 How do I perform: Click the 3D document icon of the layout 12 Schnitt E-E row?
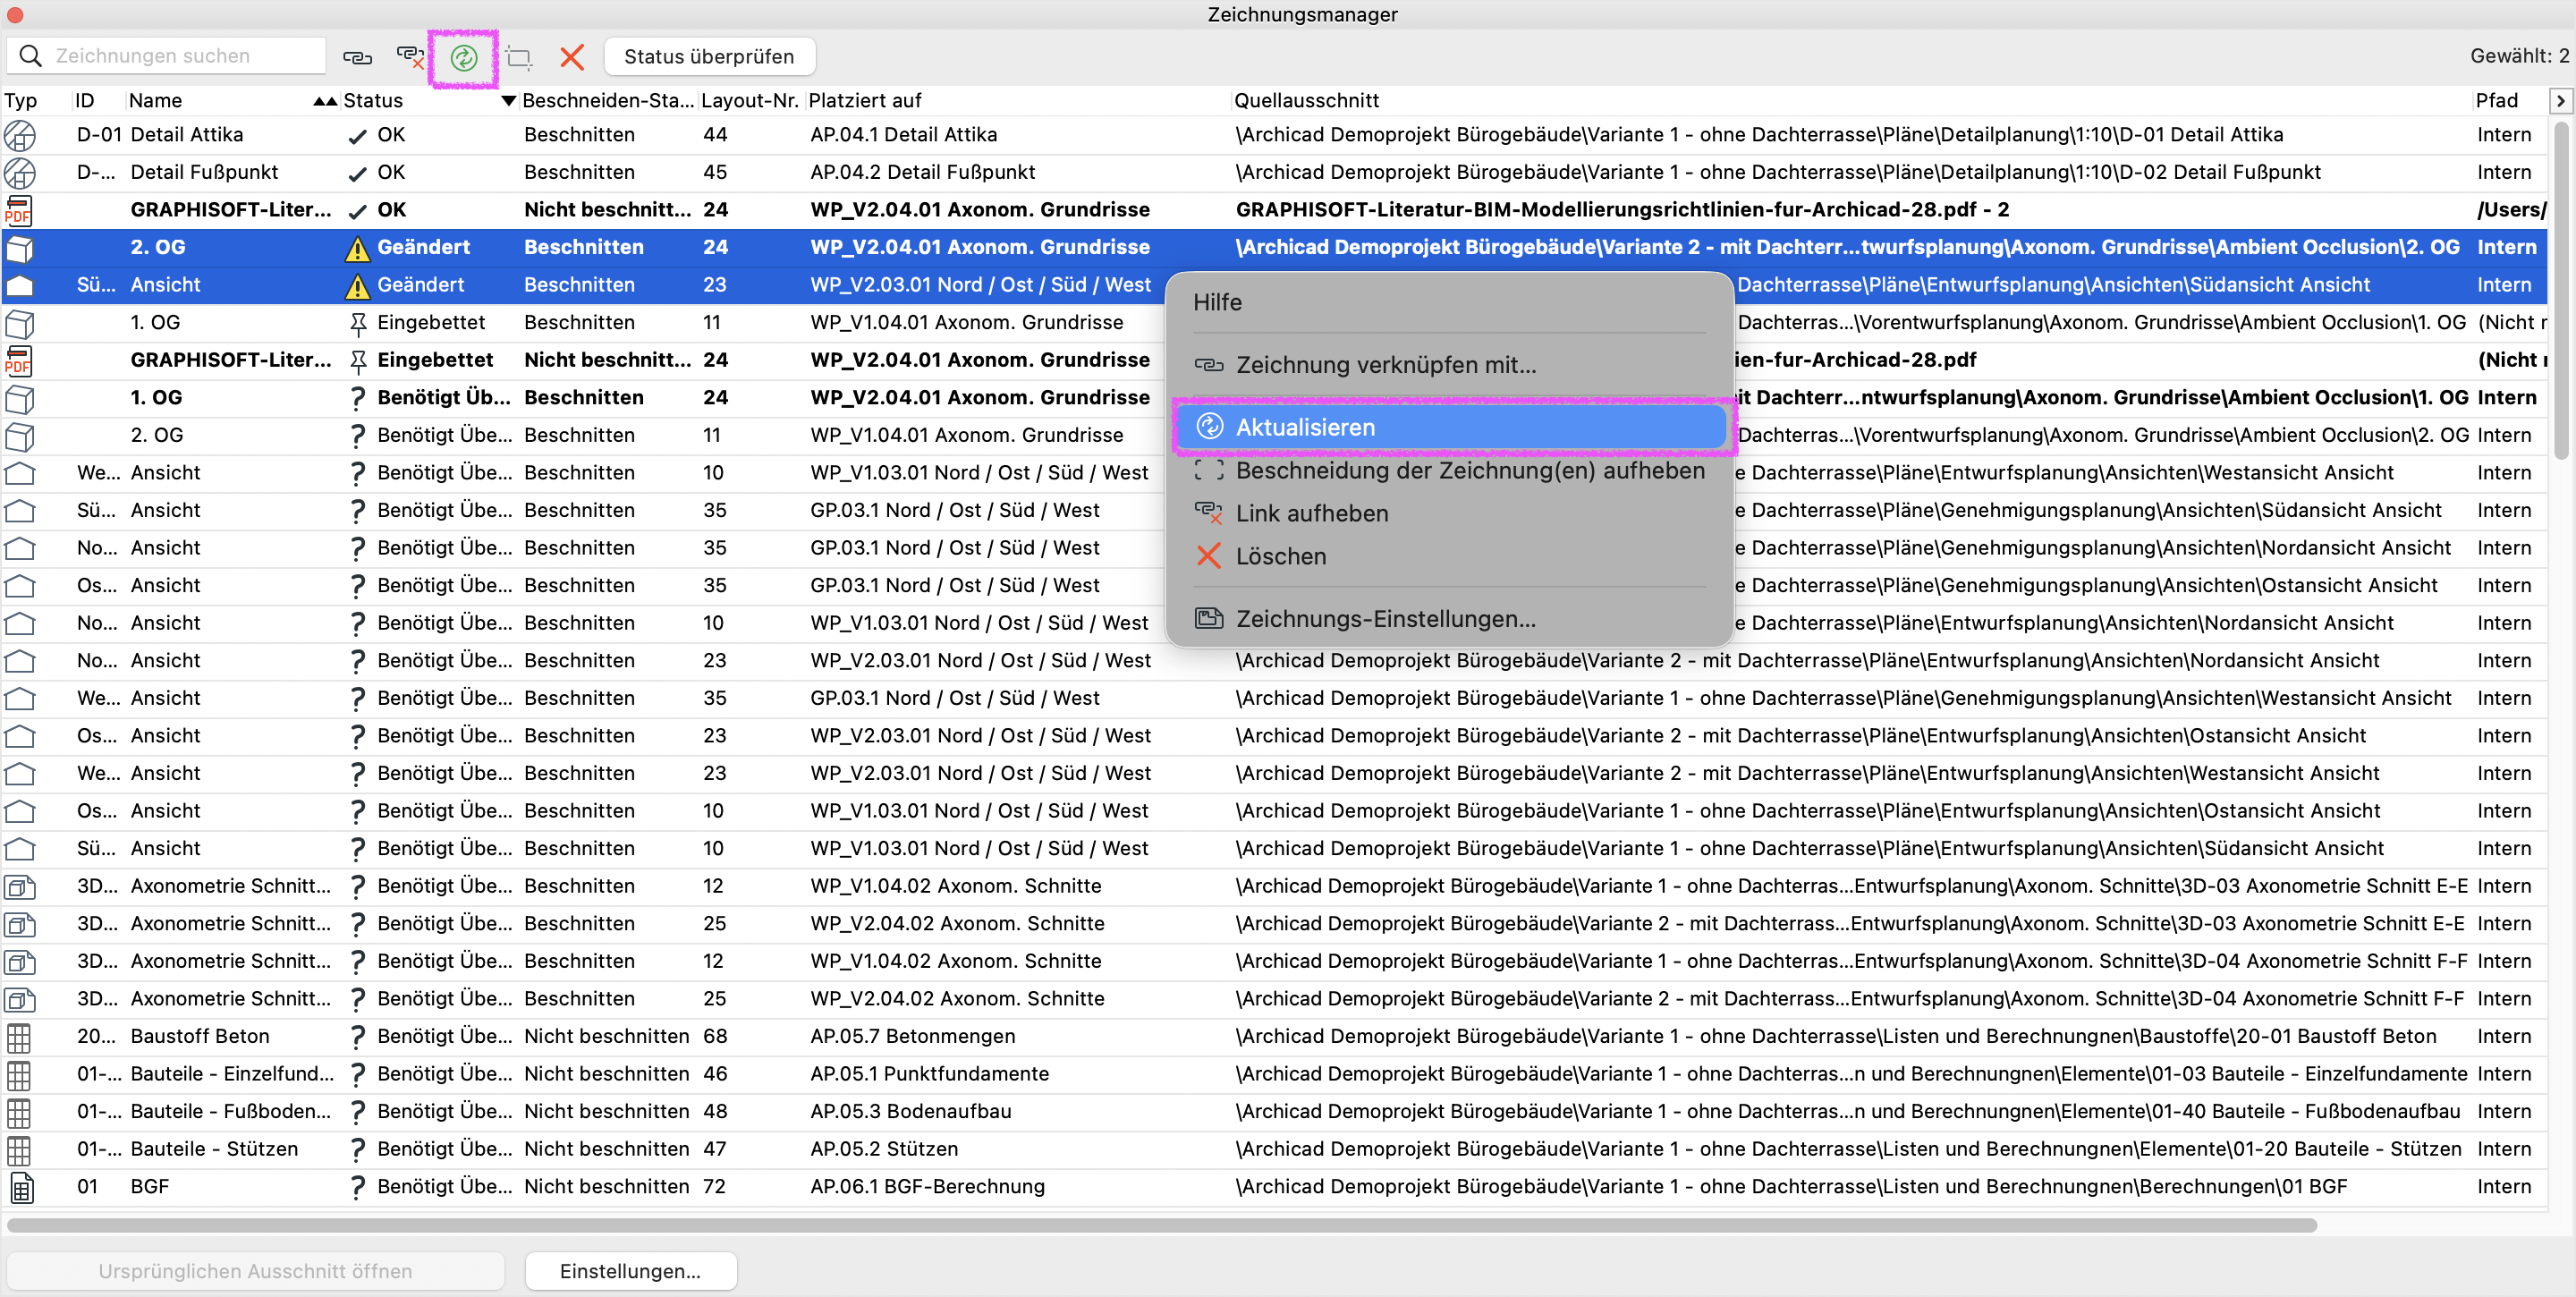tap(19, 887)
